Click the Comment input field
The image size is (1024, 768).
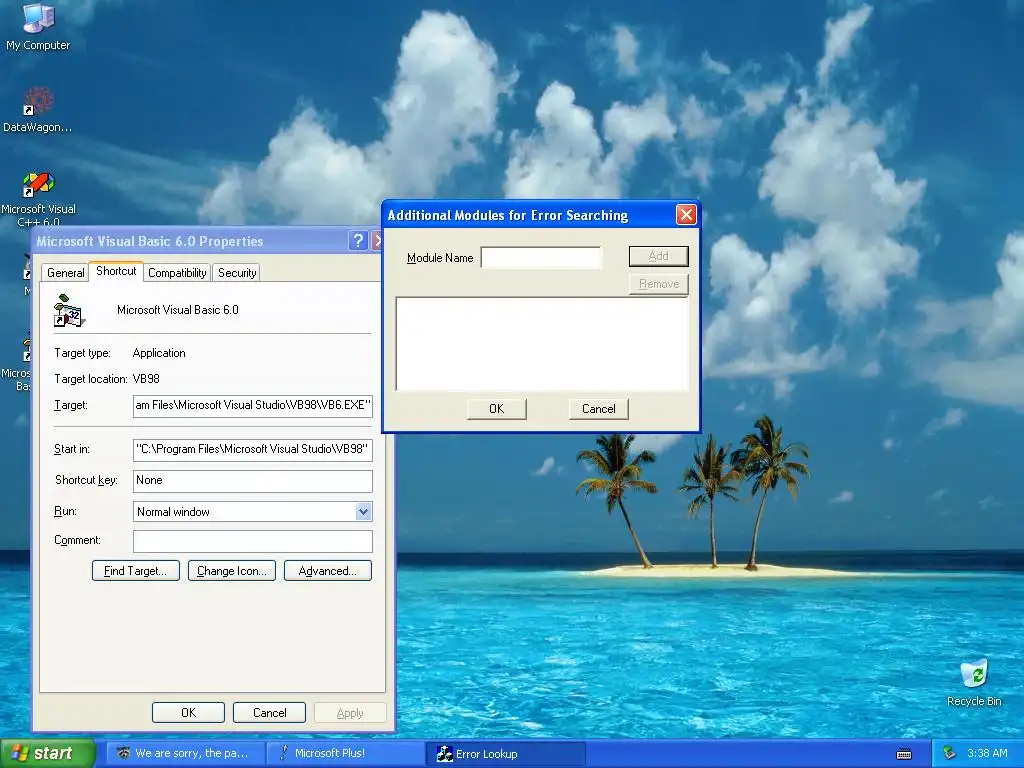click(253, 541)
